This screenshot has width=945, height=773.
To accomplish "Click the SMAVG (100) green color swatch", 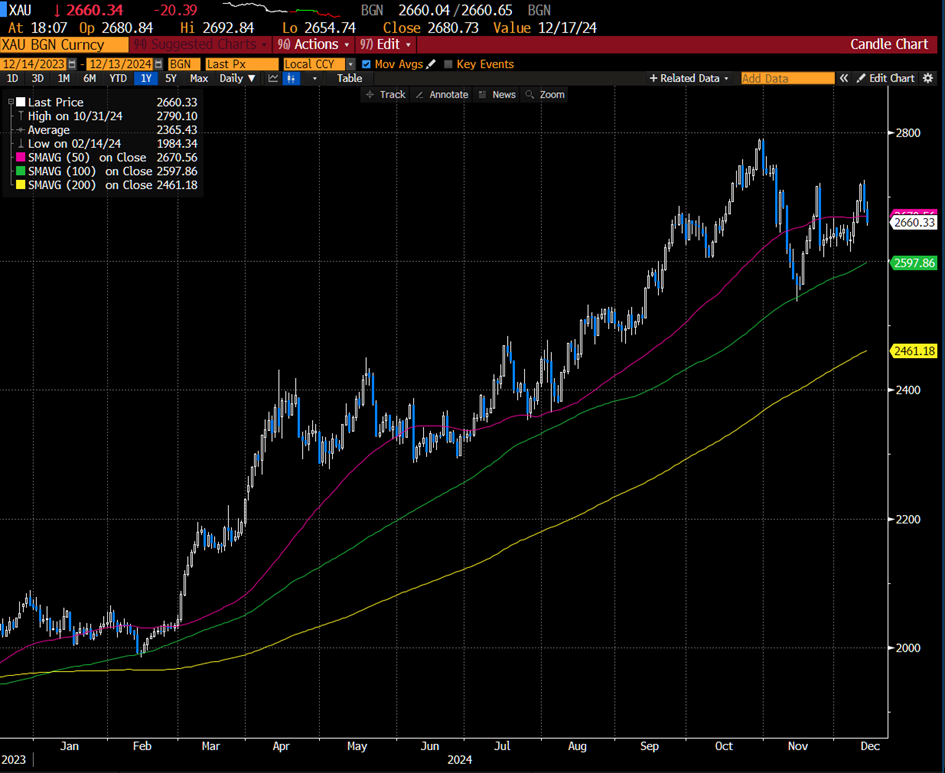I will pyautogui.click(x=21, y=172).
